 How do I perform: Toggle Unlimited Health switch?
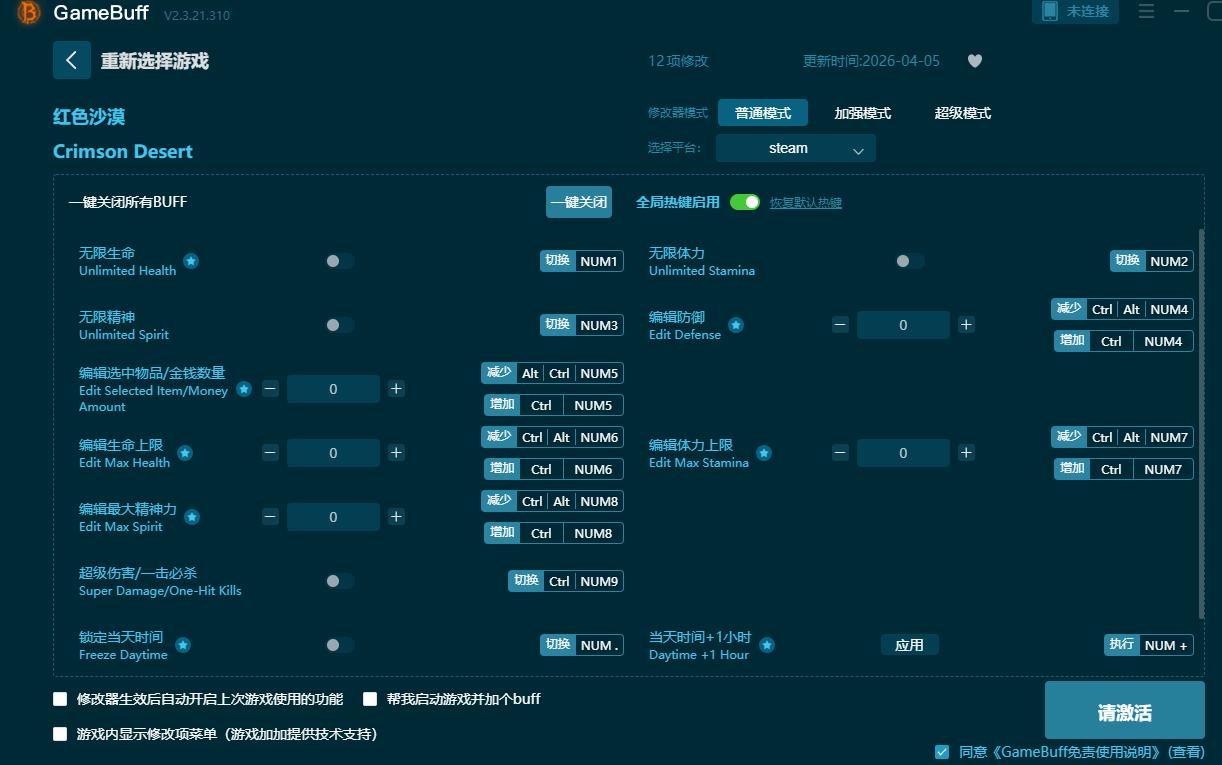point(339,261)
